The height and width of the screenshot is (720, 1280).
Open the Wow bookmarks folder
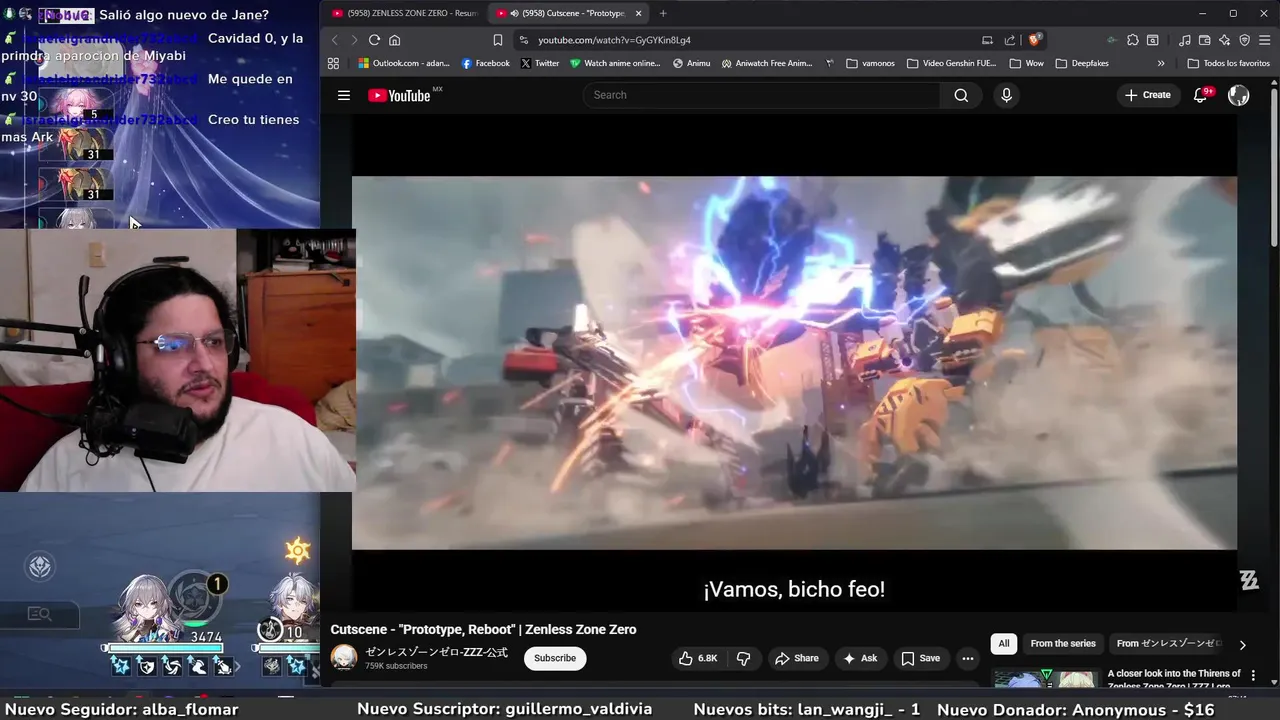[1027, 63]
